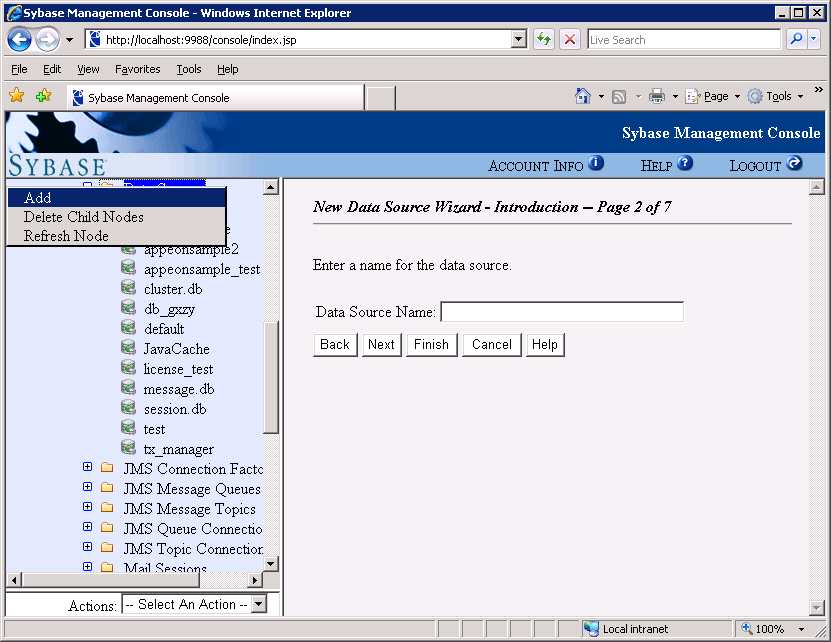Click the browser Forward arrow button
The image size is (831, 642).
(x=48, y=40)
